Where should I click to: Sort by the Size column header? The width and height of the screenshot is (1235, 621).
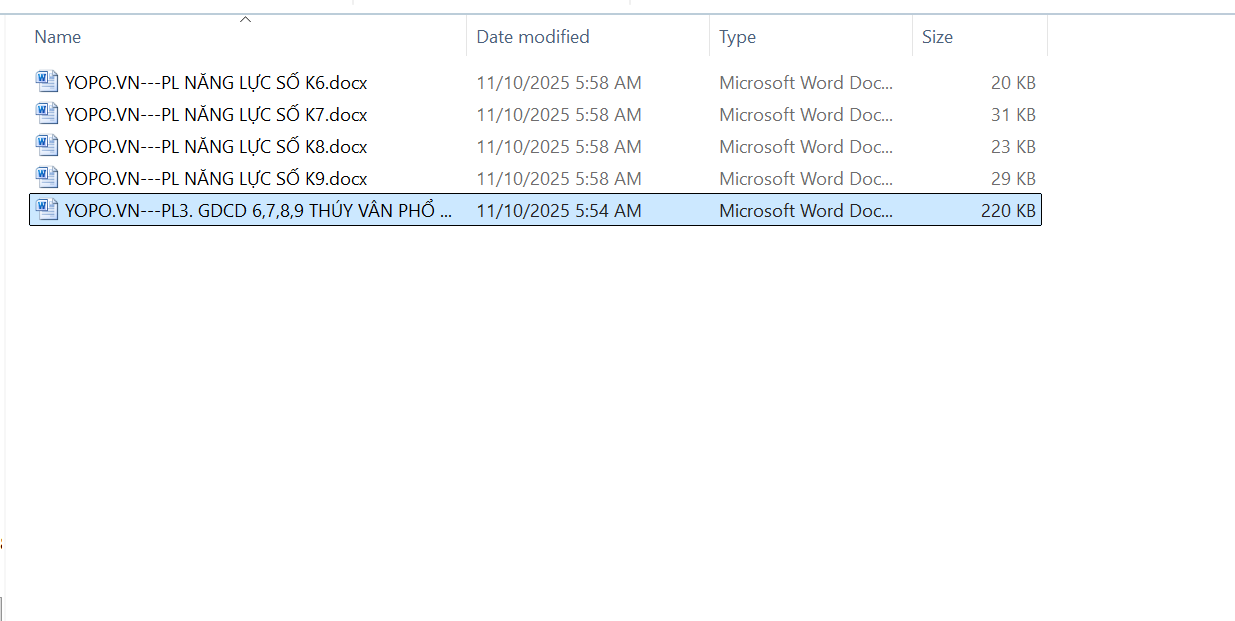click(x=937, y=37)
